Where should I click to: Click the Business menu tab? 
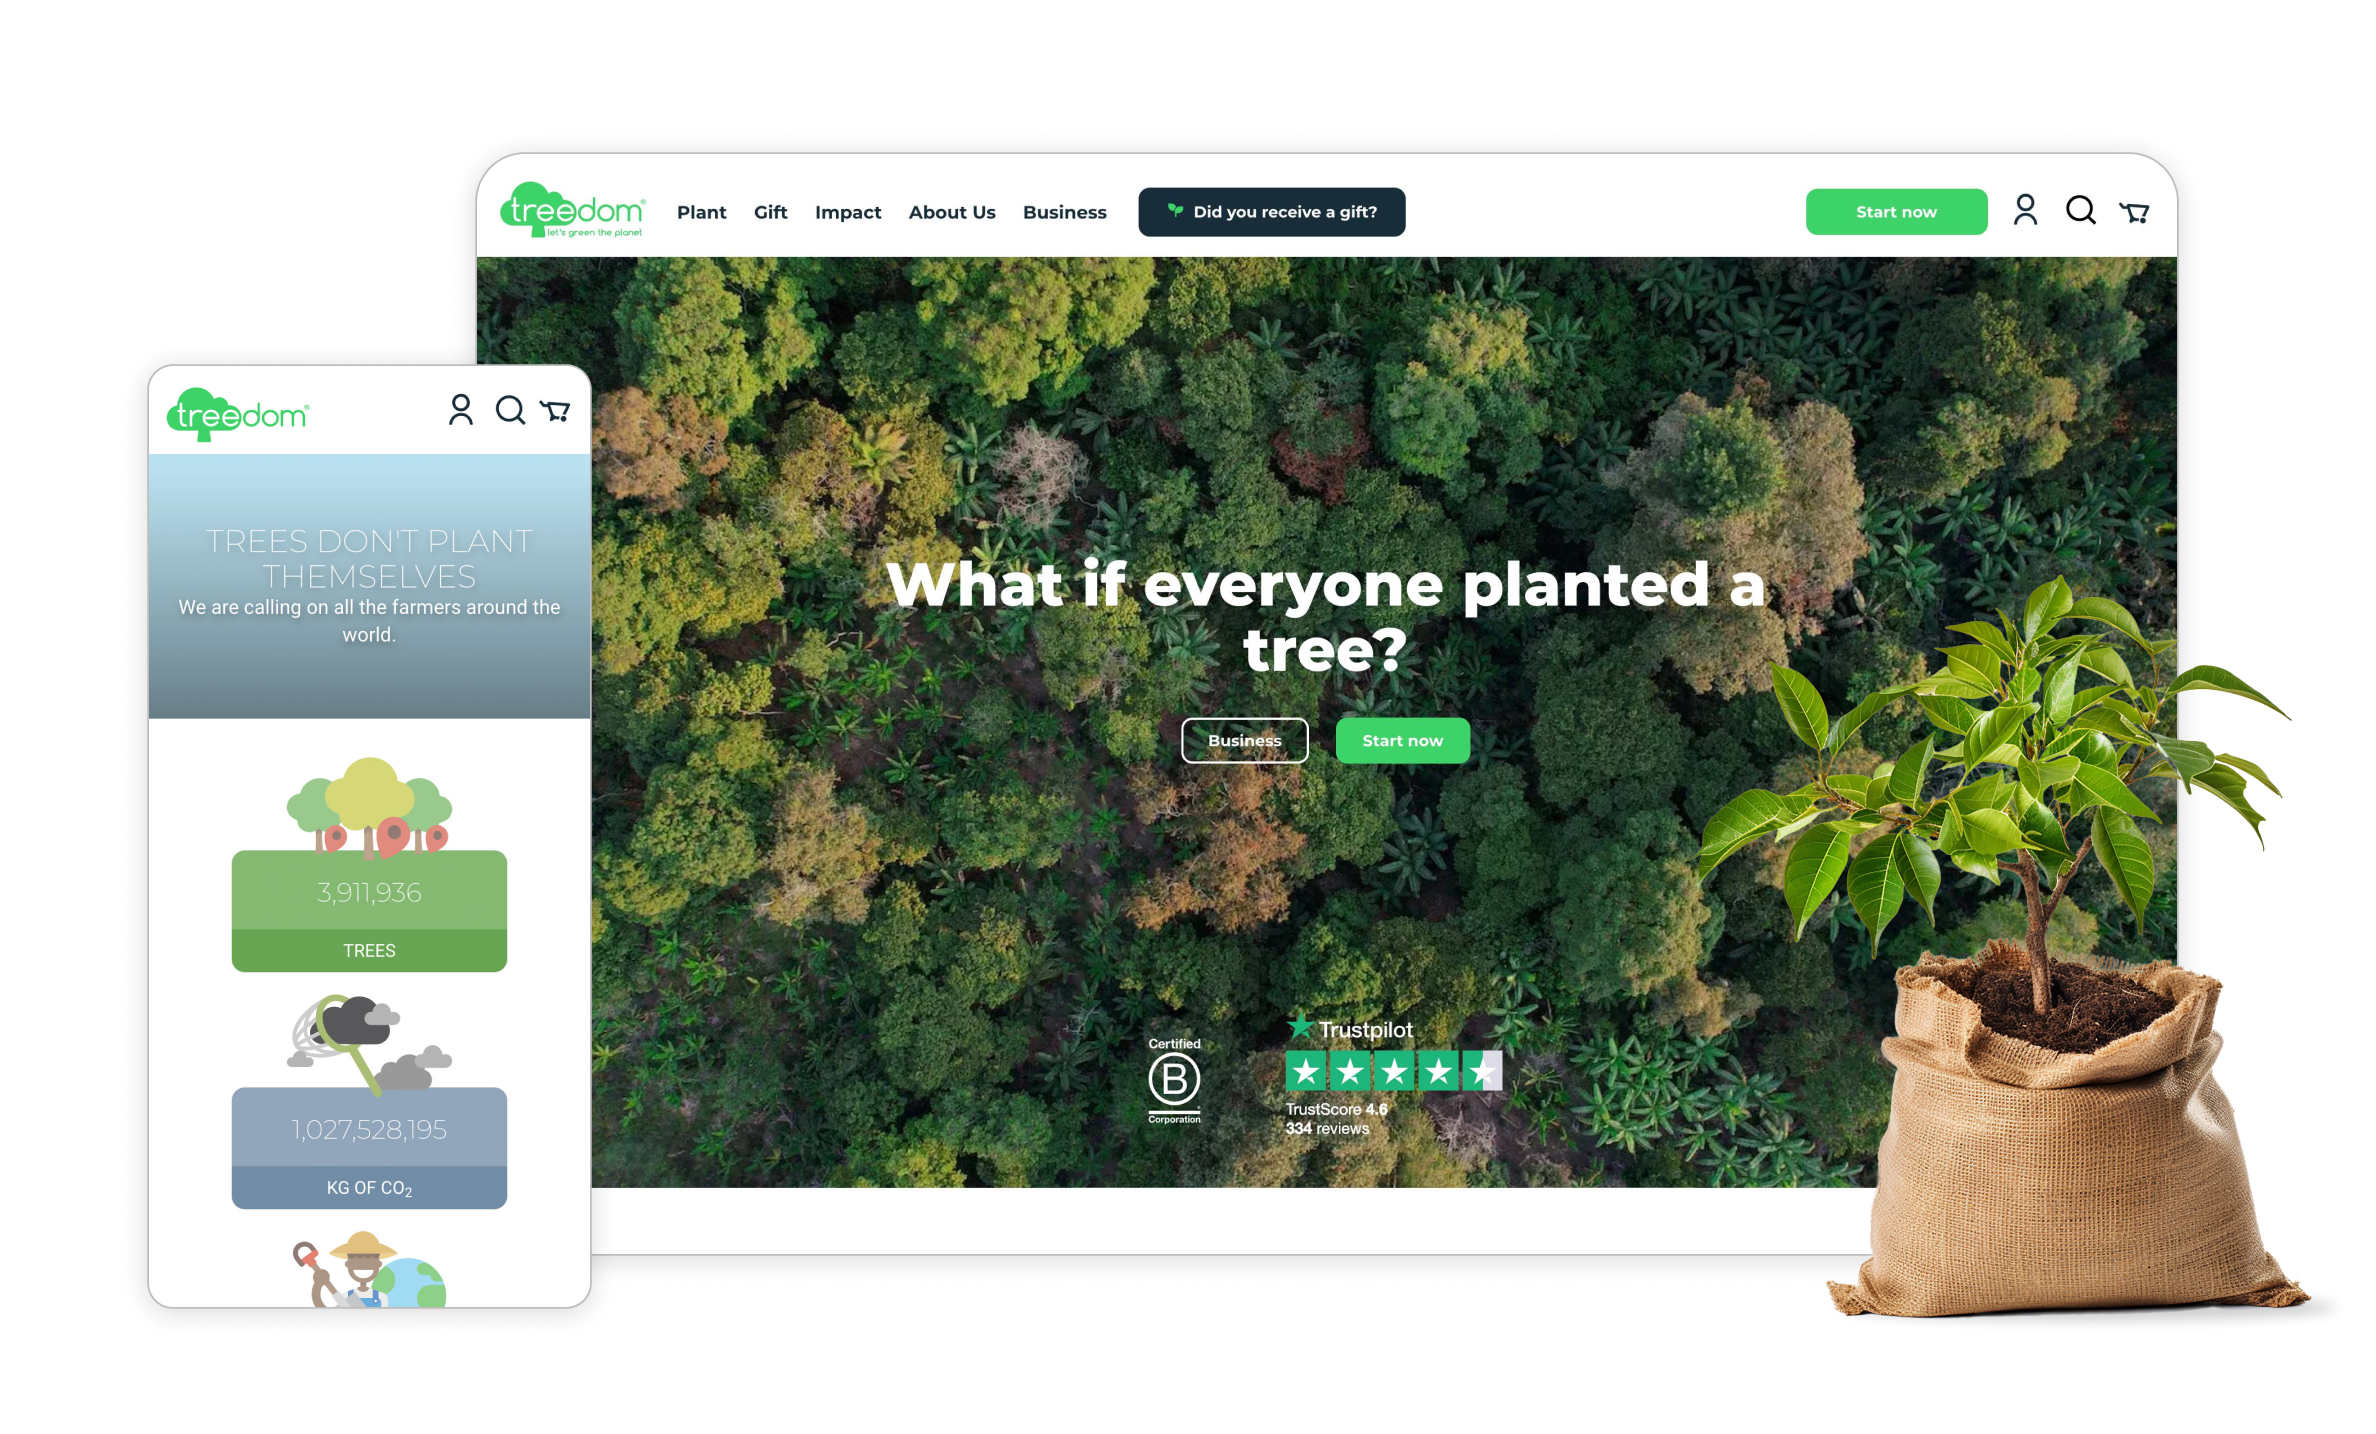[x=1064, y=212]
